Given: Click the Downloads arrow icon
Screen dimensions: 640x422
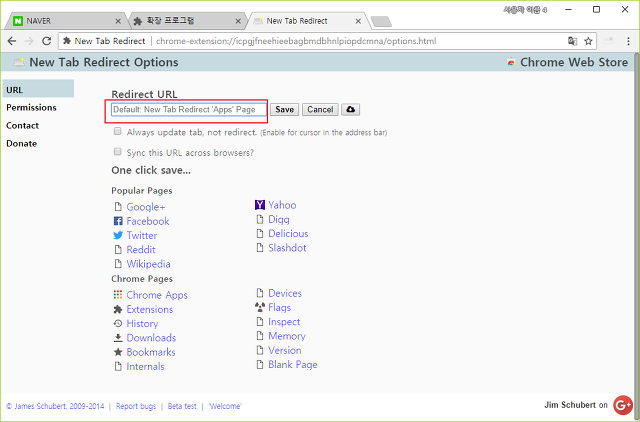Looking at the screenshot, I should pos(118,338).
